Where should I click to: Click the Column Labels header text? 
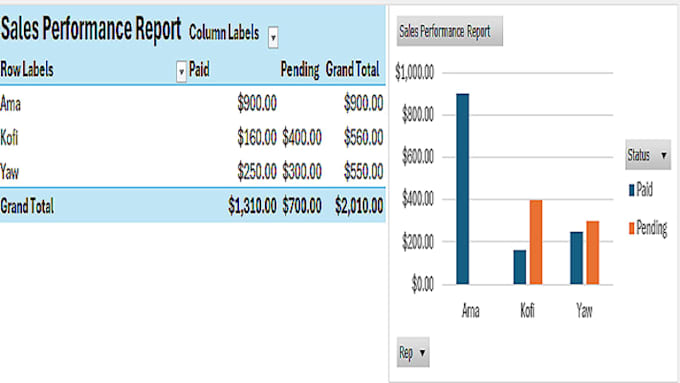(x=224, y=33)
